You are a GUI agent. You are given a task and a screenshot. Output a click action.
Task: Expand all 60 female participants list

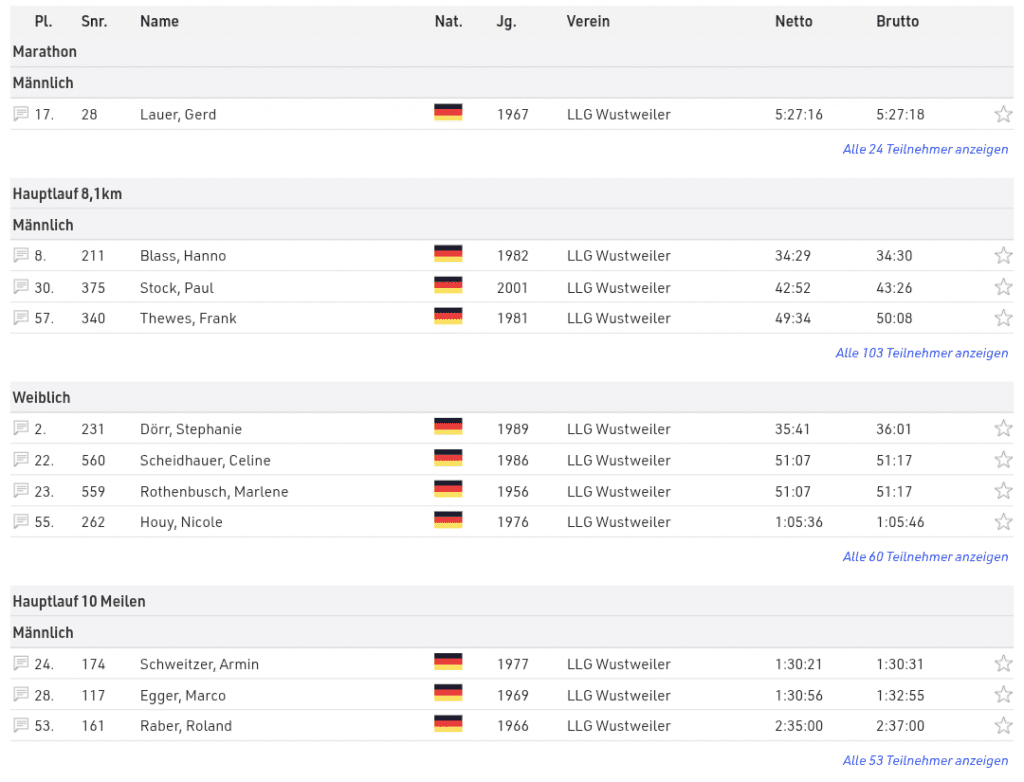(x=925, y=557)
